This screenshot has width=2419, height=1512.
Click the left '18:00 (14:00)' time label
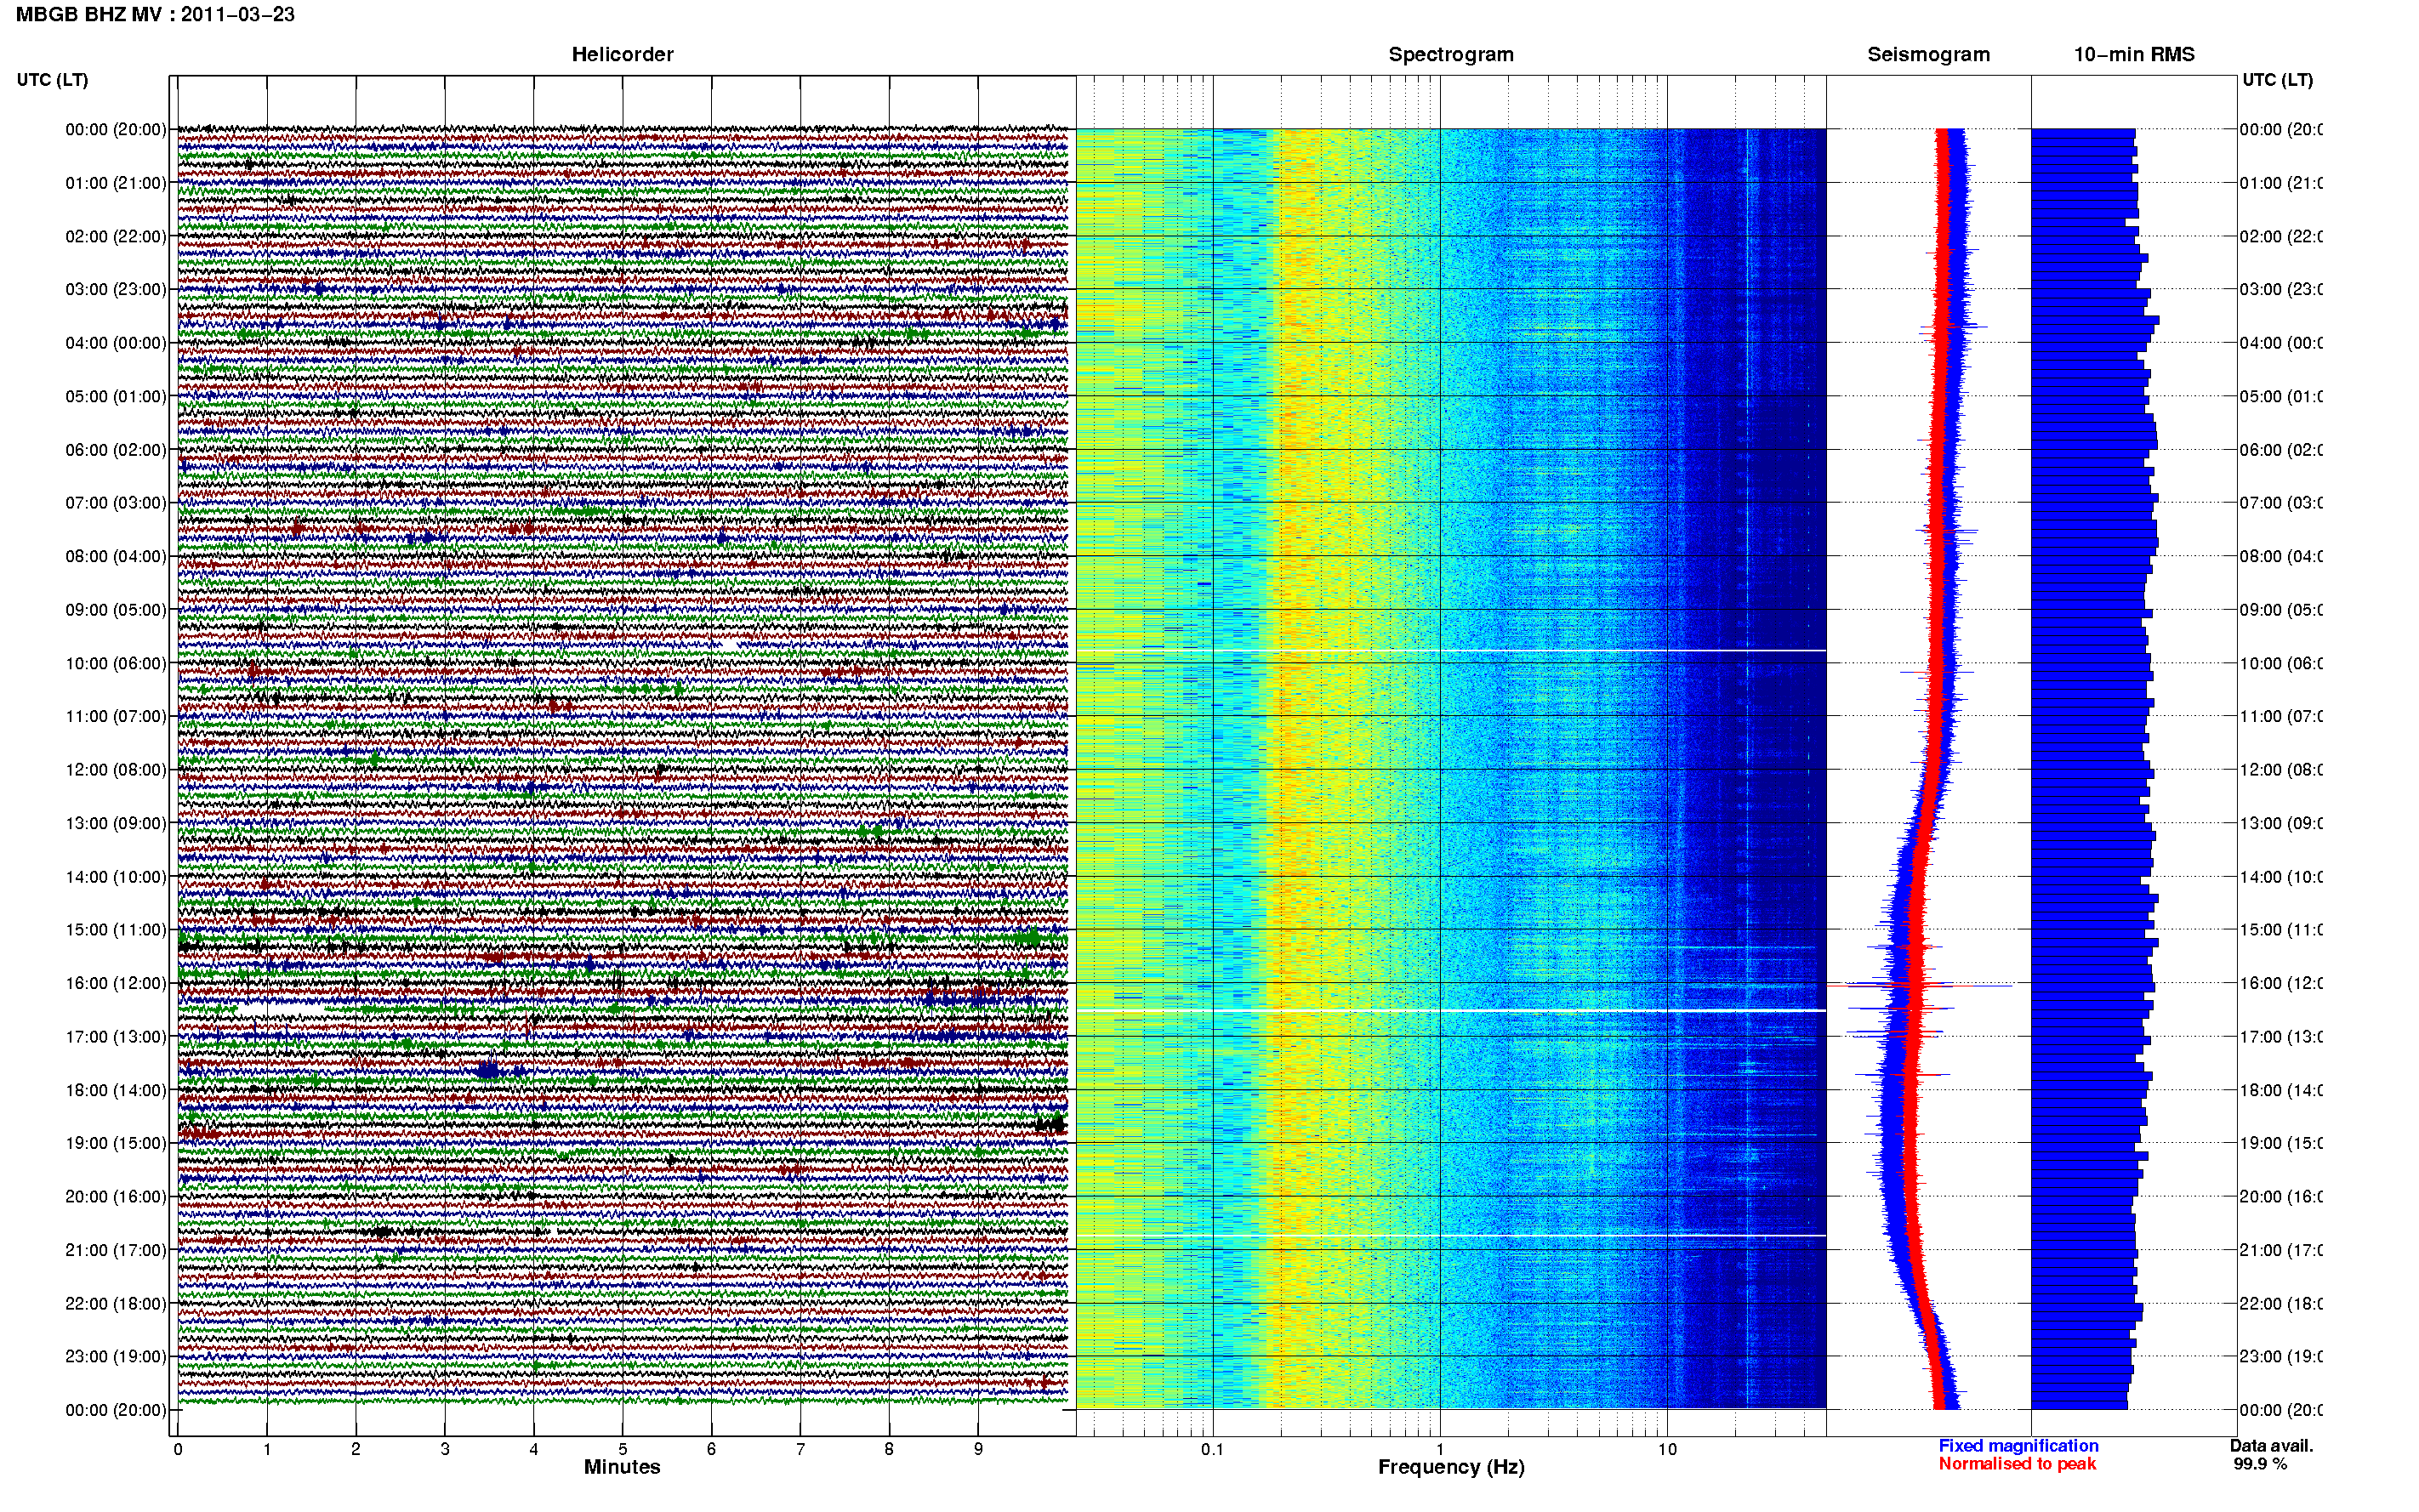116,1090
